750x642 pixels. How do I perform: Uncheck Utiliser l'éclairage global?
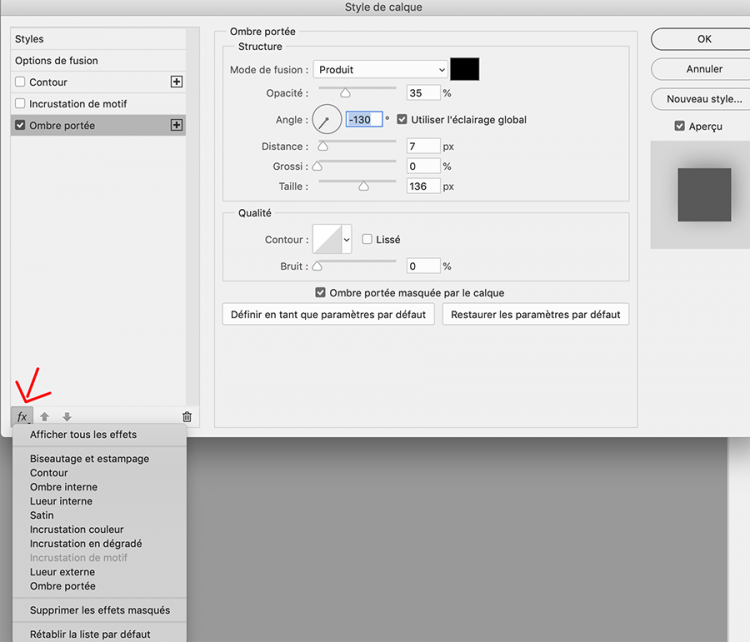tap(402, 120)
